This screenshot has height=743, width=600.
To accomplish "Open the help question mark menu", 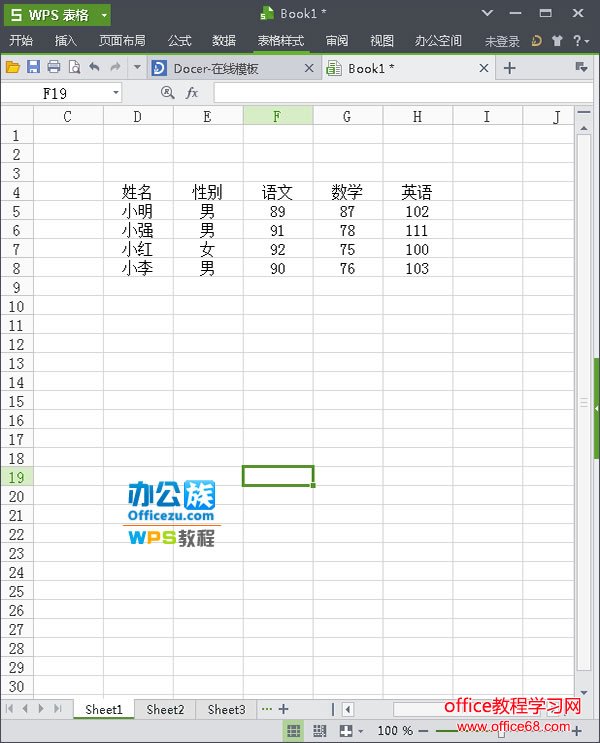I will (x=581, y=41).
